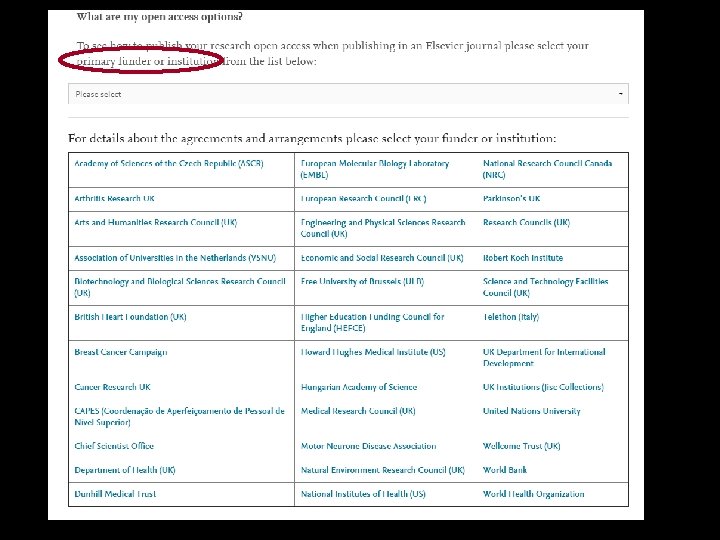Image resolution: width=720 pixels, height=540 pixels.
Task: Open European Molecular Biology Laboratory (EMBL) link
Action: pyautogui.click(x=375, y=169)
